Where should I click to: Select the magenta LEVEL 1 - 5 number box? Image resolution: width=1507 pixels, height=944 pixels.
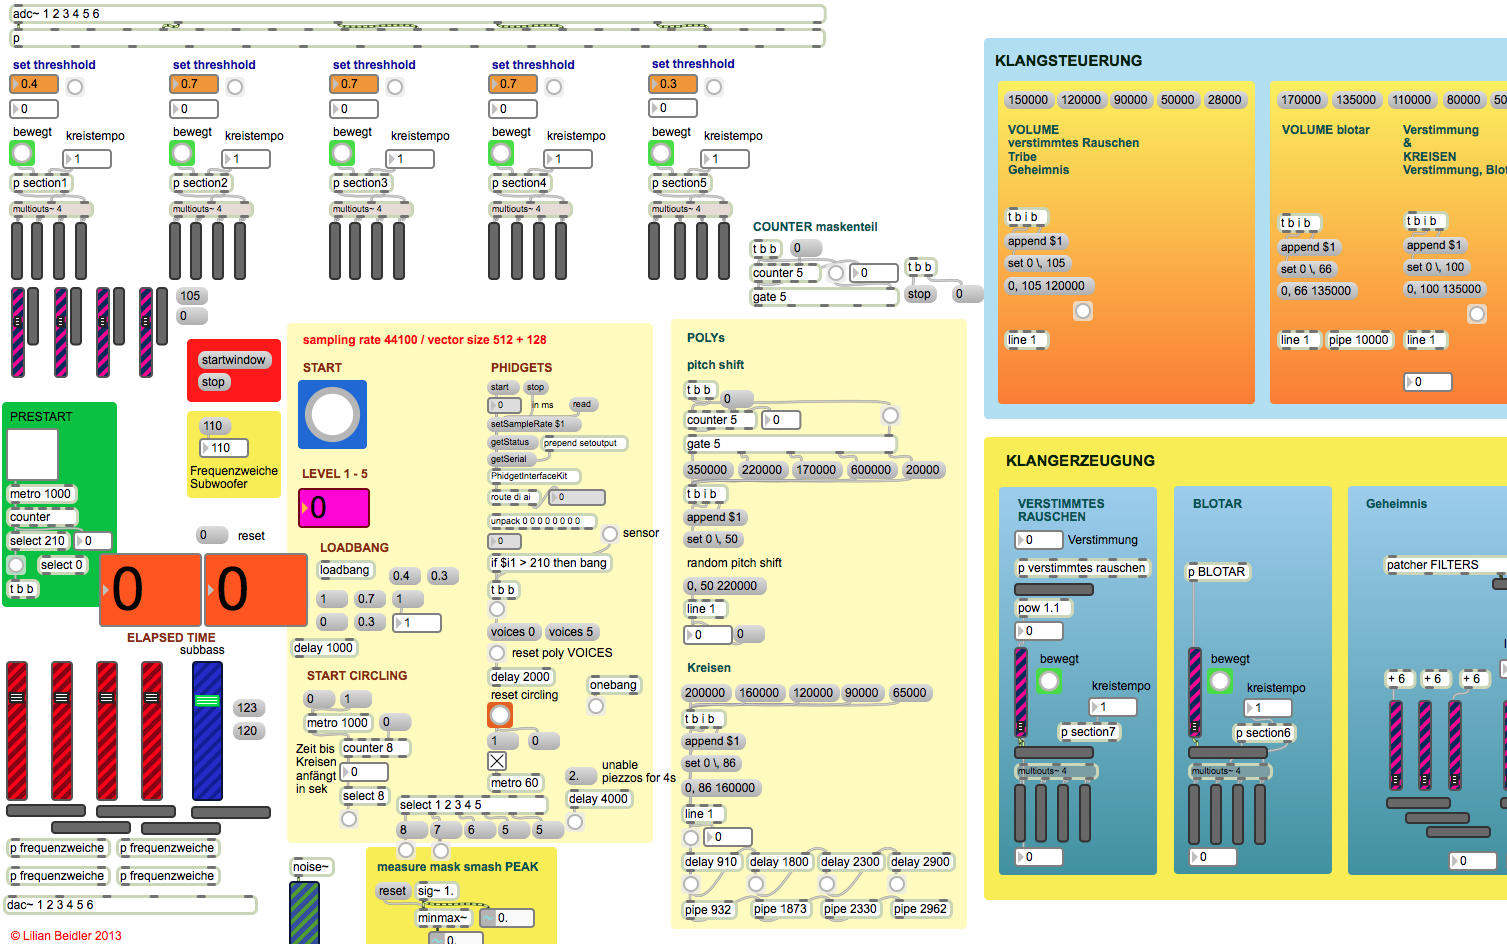coord(334,508)
